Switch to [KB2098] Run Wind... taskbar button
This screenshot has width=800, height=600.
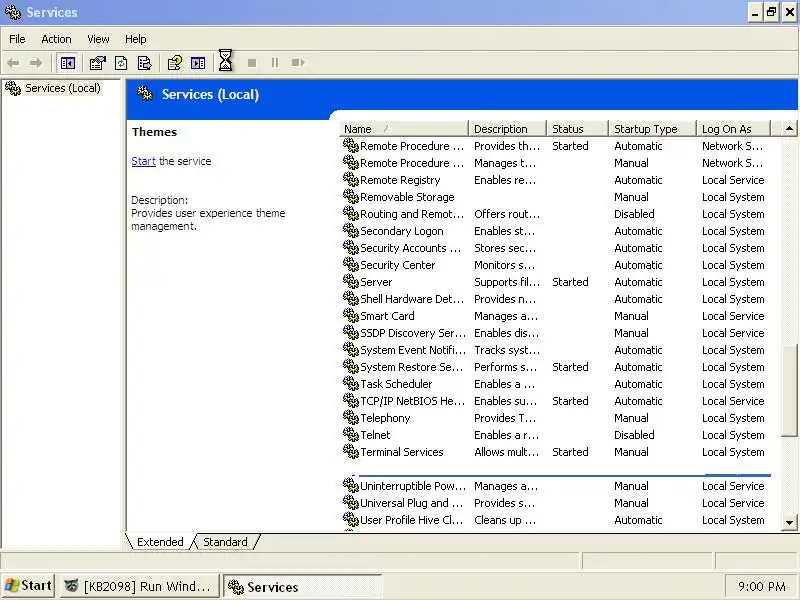click(139, 586)
